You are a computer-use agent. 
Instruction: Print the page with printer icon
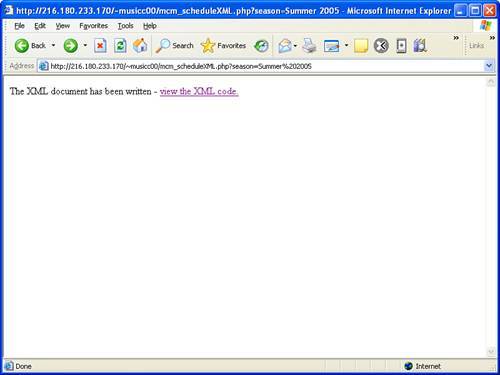pos(309,46)
